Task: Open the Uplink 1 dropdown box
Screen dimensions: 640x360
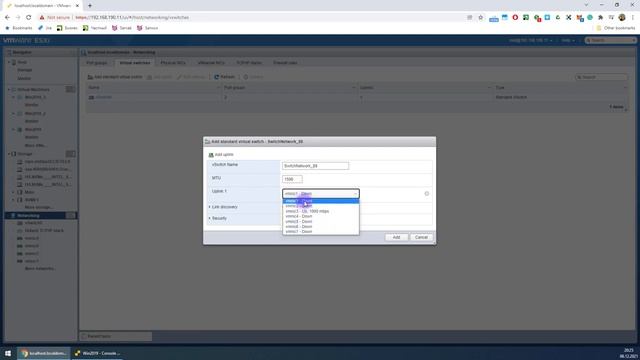Action: pyautogui.click(x=321, y=193)
